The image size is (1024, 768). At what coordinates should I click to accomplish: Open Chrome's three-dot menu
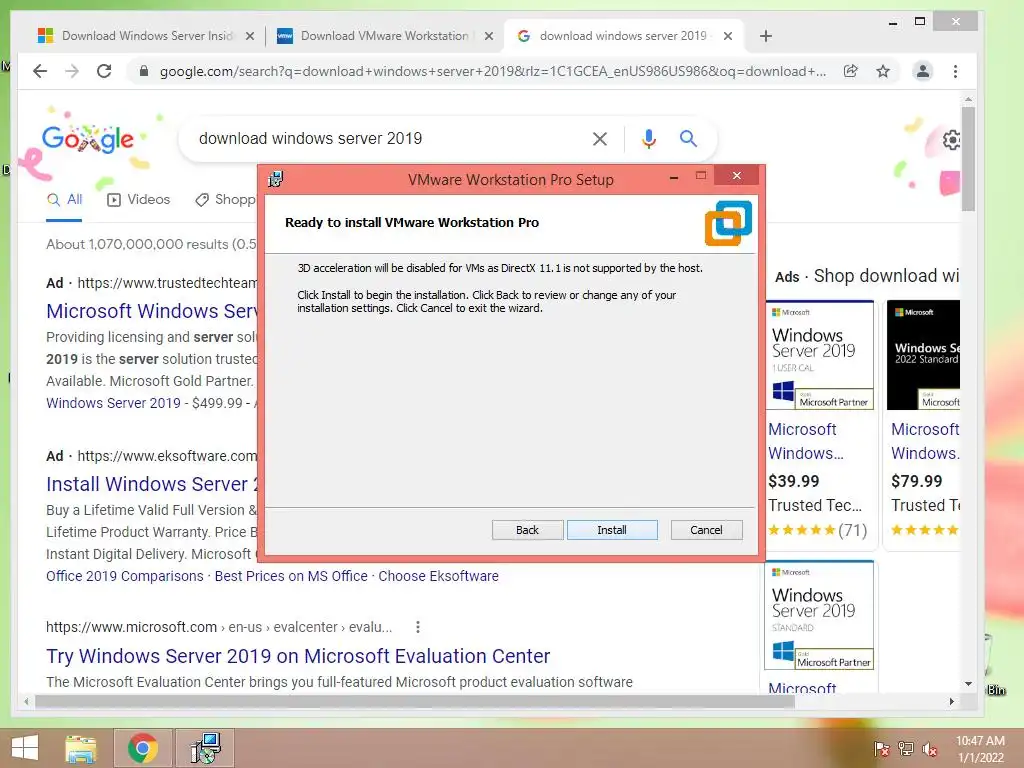coord(955,71)
